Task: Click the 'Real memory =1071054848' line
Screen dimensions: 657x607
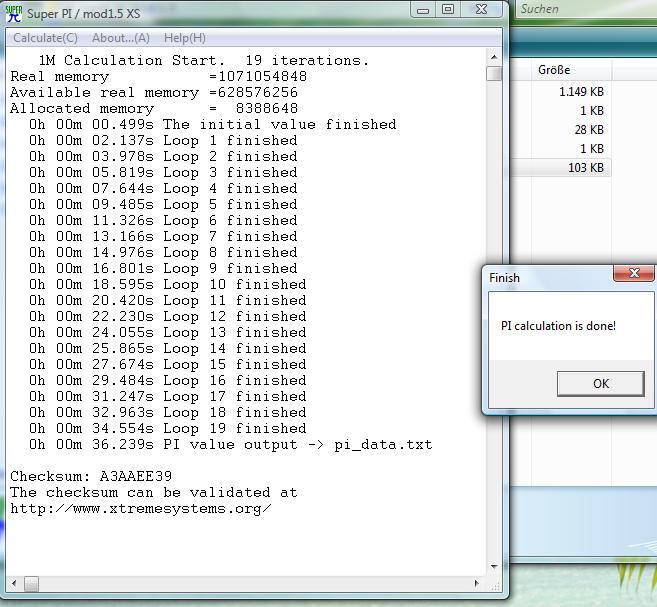Action: [x=158, y=77]
